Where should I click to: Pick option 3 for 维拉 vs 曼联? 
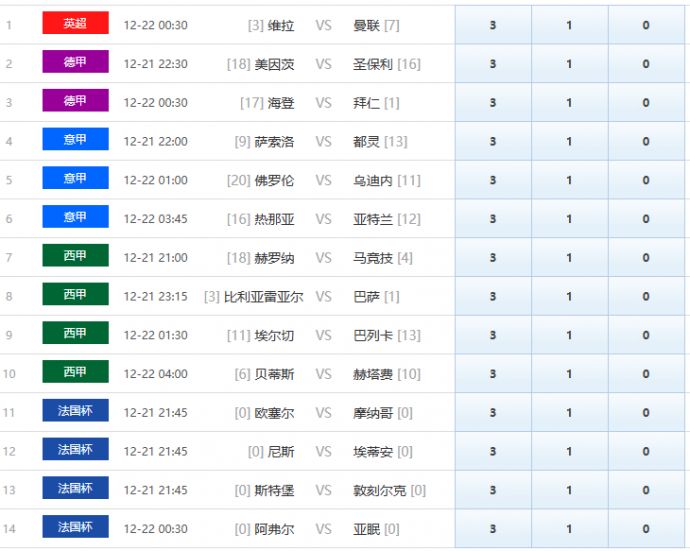(493, 25)
